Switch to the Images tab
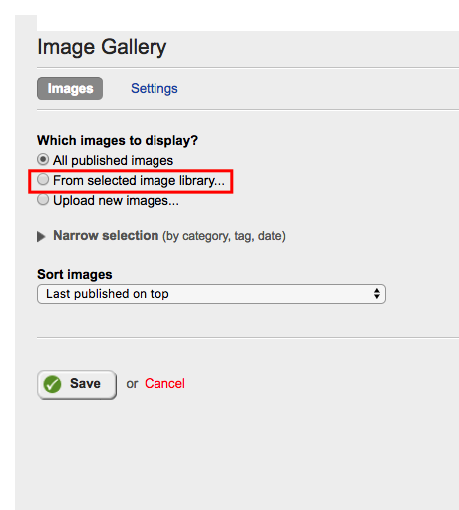The width and height of the screenshot is (459, 510). (70, 89)
